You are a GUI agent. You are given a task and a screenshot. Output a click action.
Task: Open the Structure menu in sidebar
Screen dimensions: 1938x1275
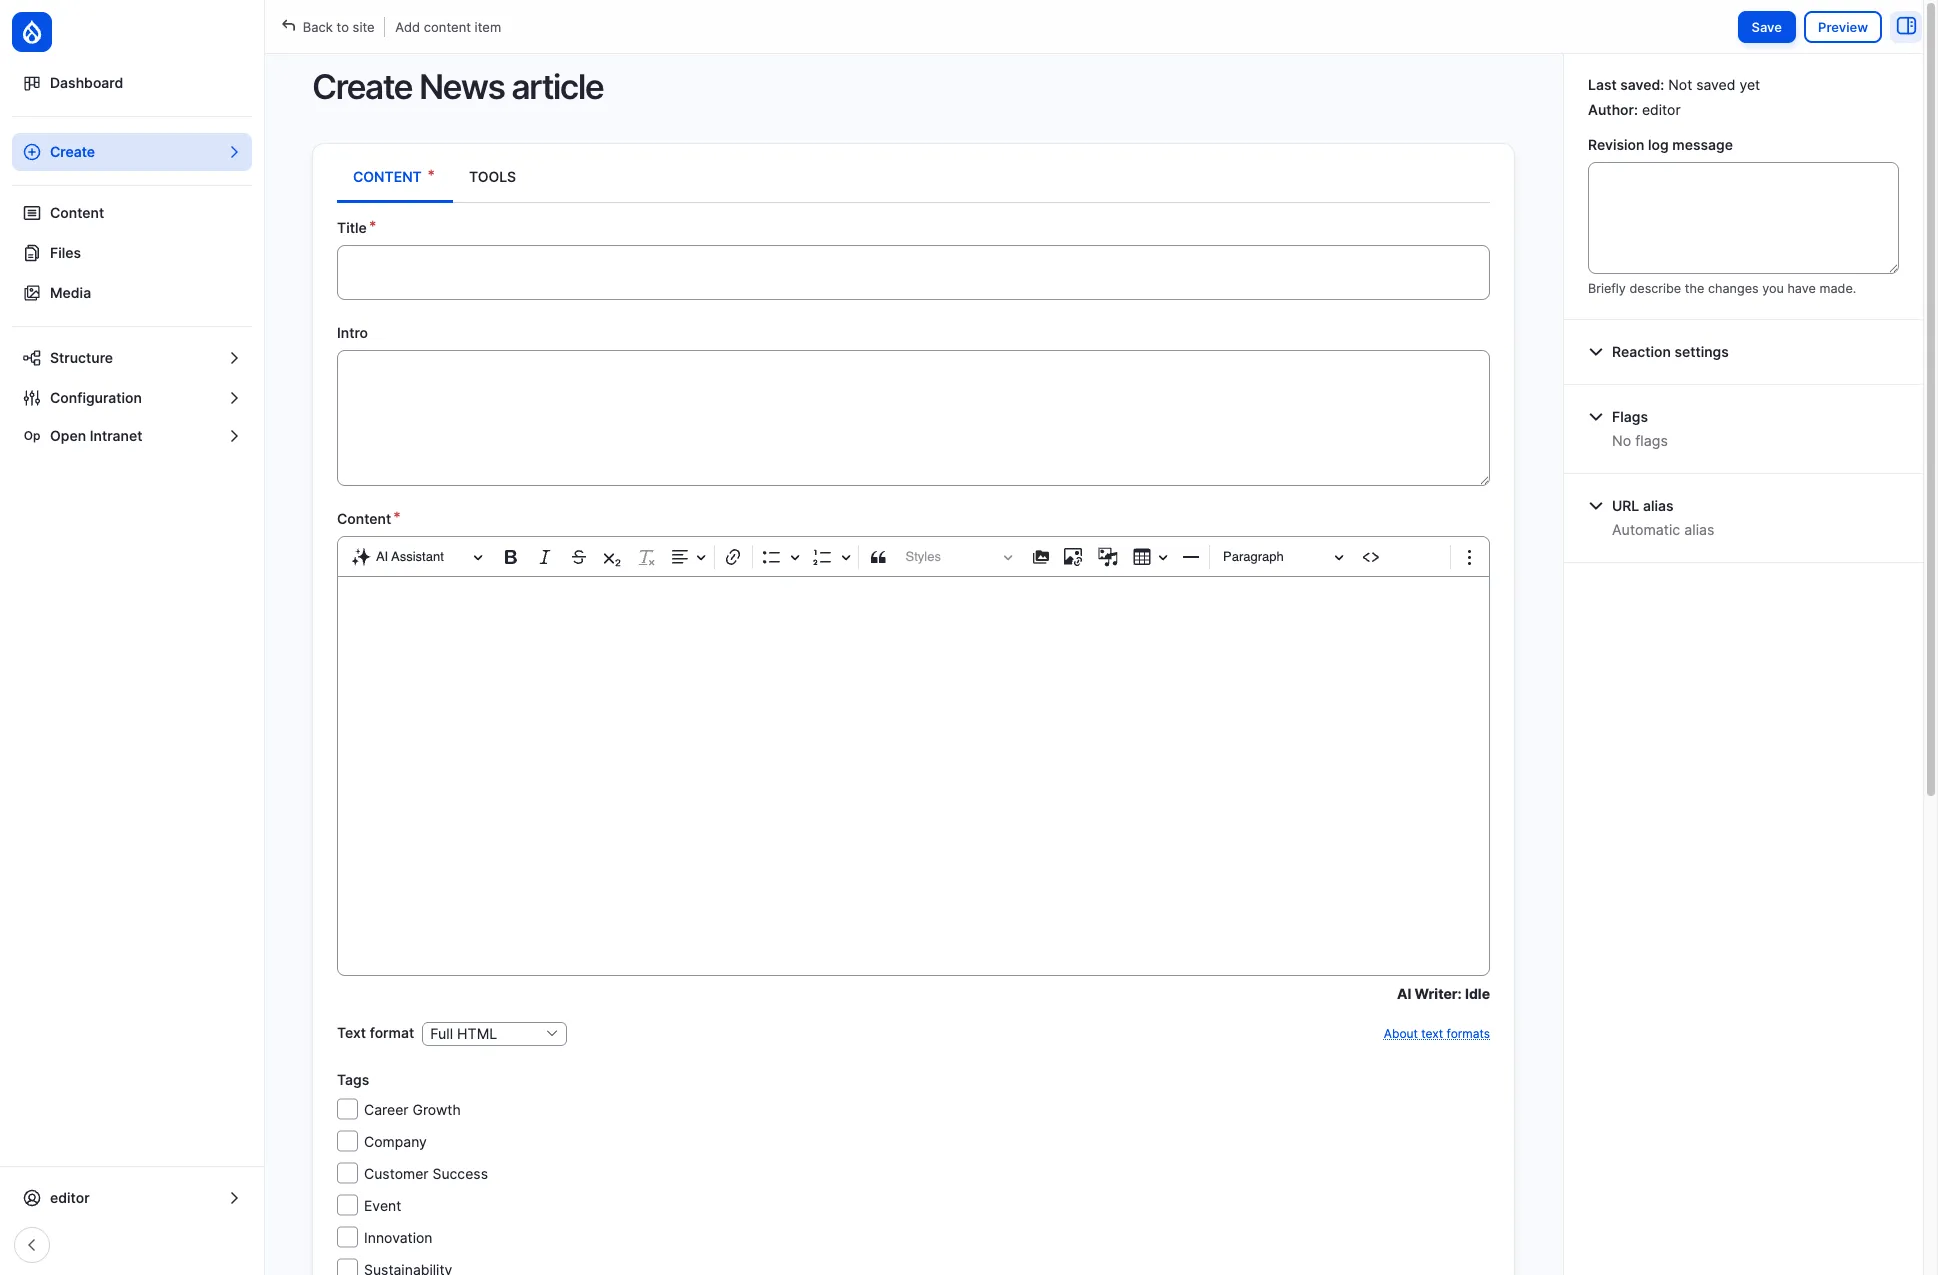(132, 358)
